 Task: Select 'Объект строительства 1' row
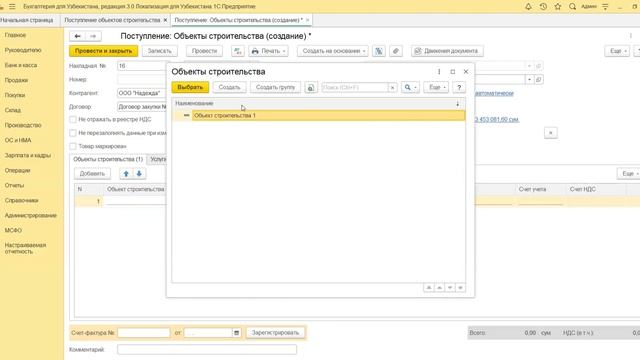click(x=318, y=116)
